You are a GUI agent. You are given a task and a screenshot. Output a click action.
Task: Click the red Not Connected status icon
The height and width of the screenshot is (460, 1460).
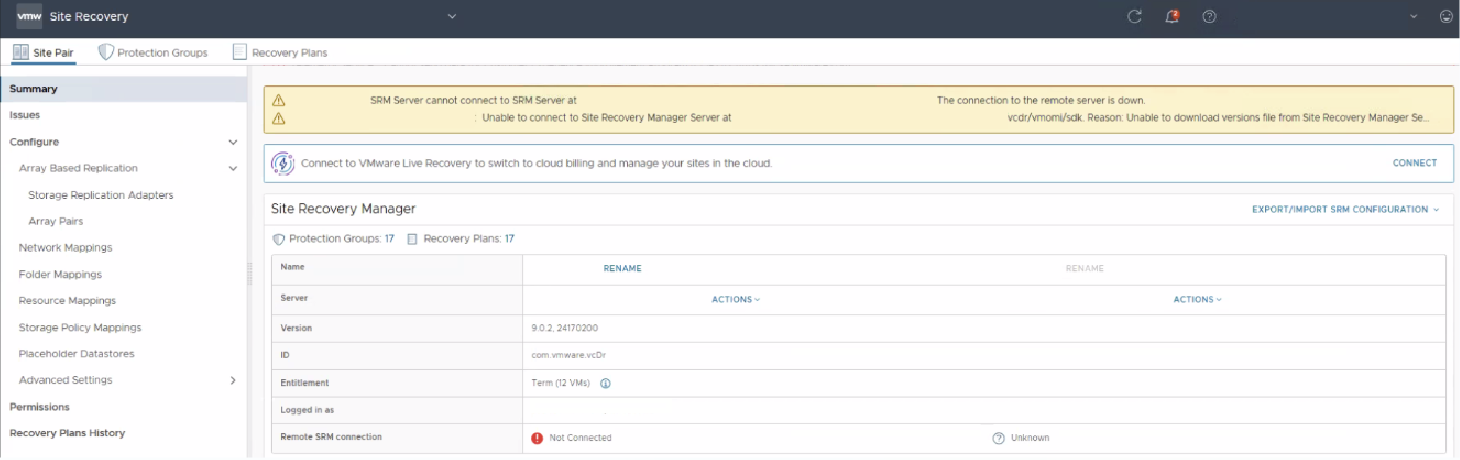537,438
